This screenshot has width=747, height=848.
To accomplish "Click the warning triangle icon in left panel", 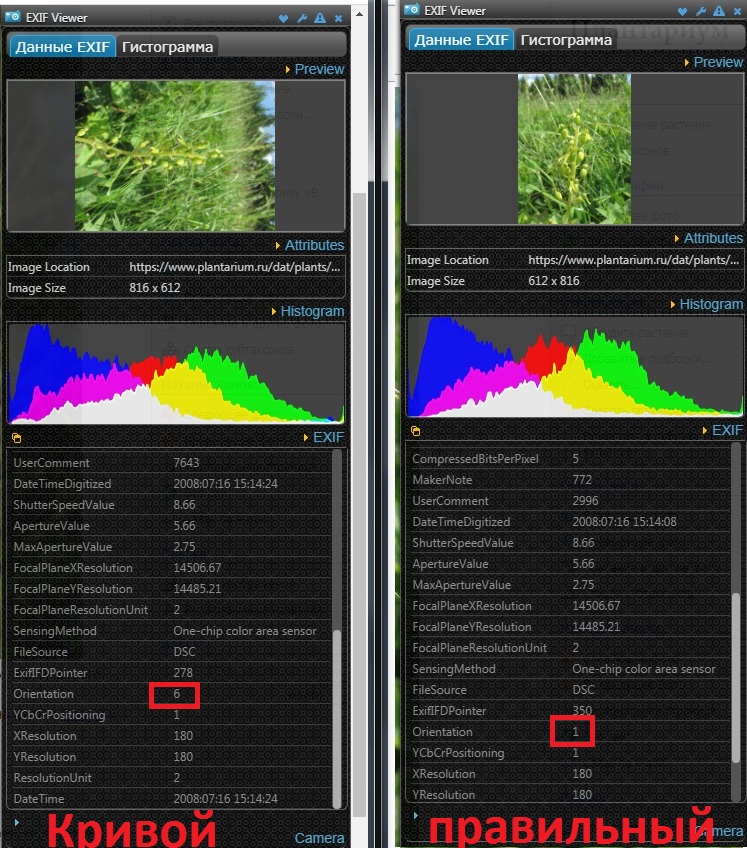I will [320, 18].
